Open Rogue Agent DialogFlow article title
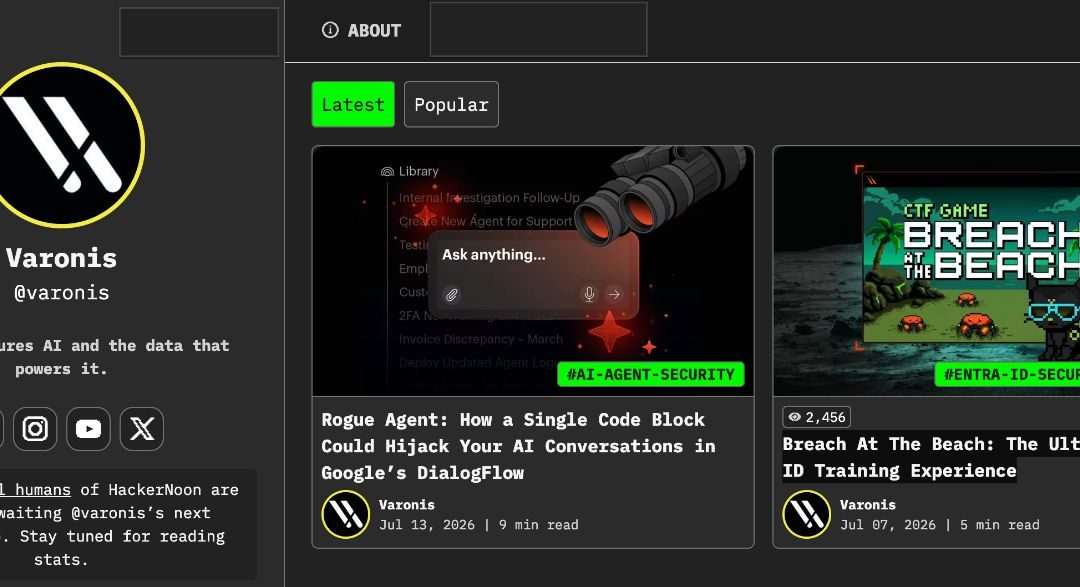Viewport: 1080px width, 587px height. (x=518, y=446)
